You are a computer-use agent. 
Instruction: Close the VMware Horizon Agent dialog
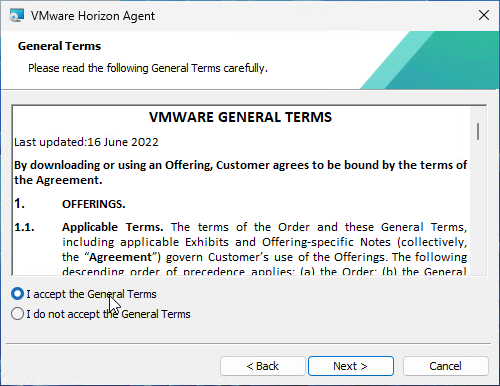point(484,15)
